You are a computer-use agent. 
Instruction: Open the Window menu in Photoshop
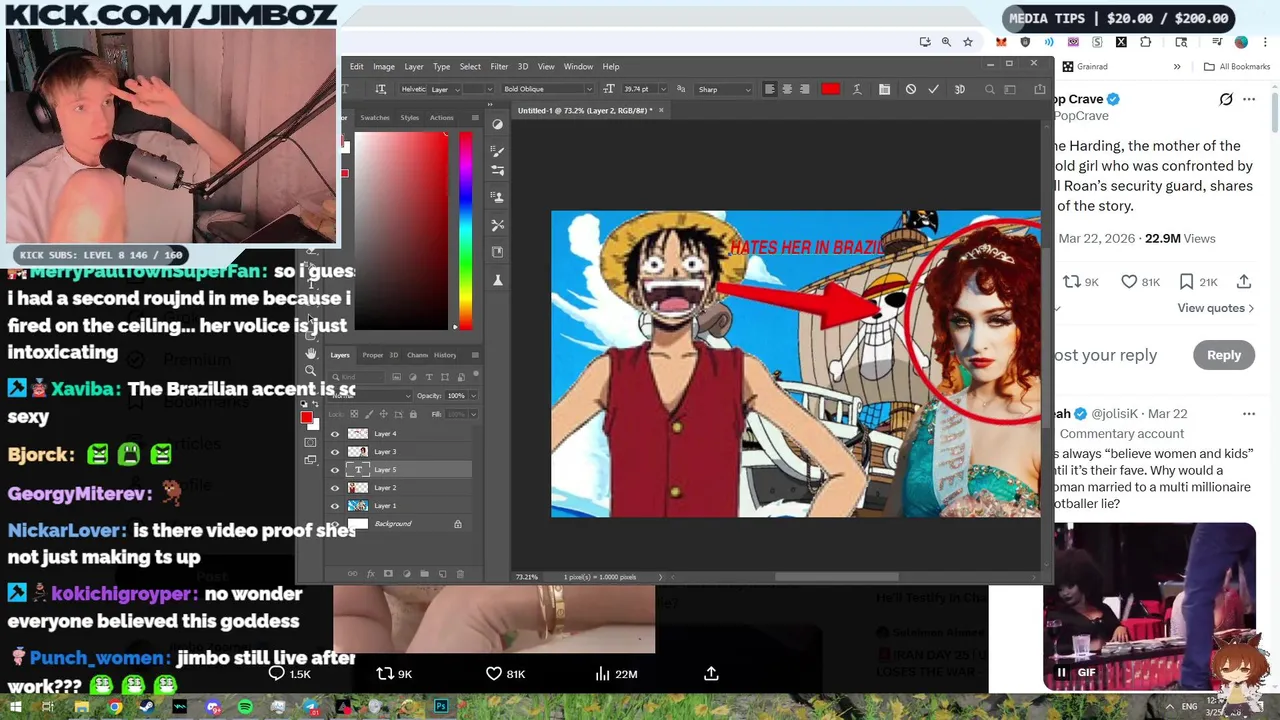click(x=578, y=66)
